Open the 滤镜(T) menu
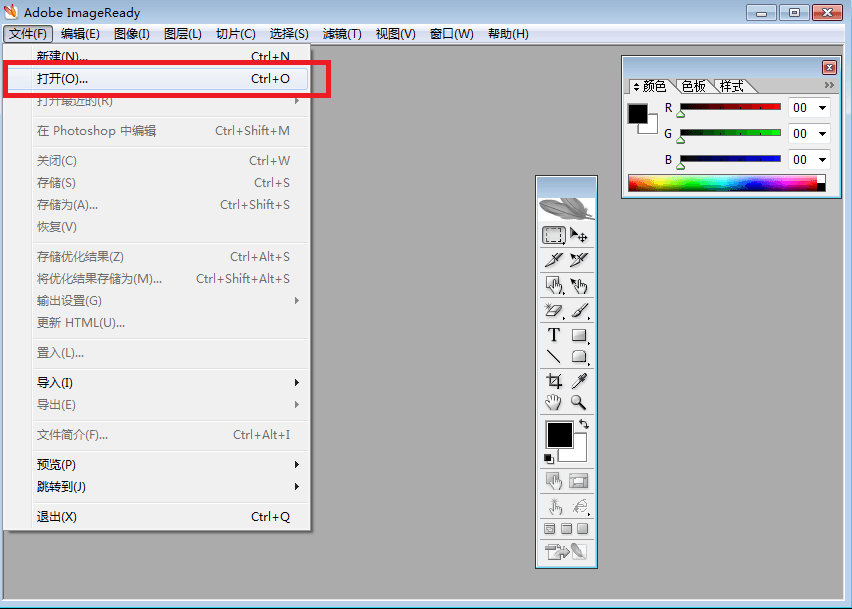Viewport: 852px width, 609px height. [x=342, y=34]
